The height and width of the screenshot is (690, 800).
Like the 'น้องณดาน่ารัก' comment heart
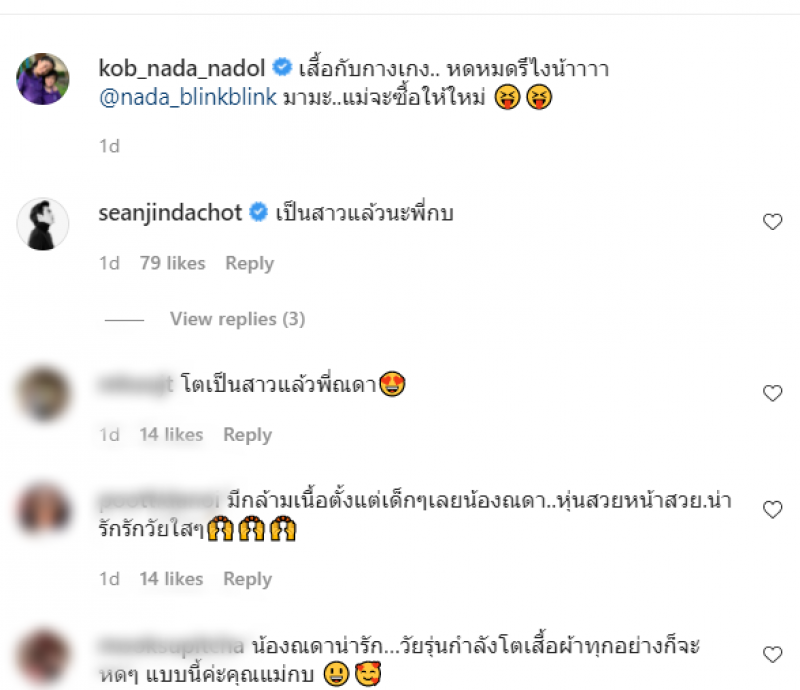point(772,654)
